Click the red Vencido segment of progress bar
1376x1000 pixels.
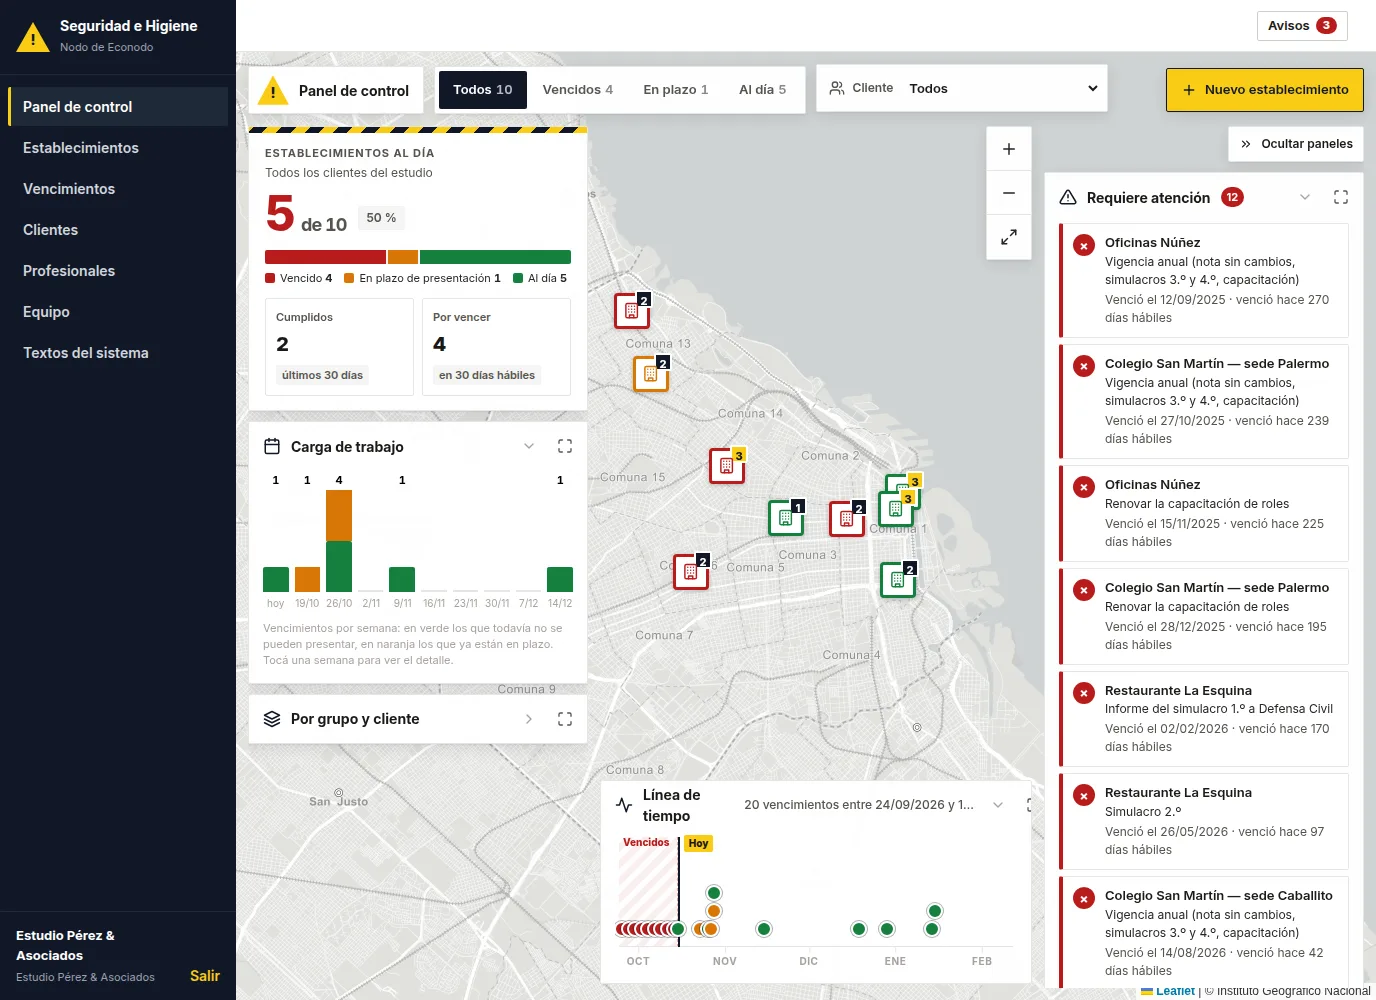(x=325, y=257)
